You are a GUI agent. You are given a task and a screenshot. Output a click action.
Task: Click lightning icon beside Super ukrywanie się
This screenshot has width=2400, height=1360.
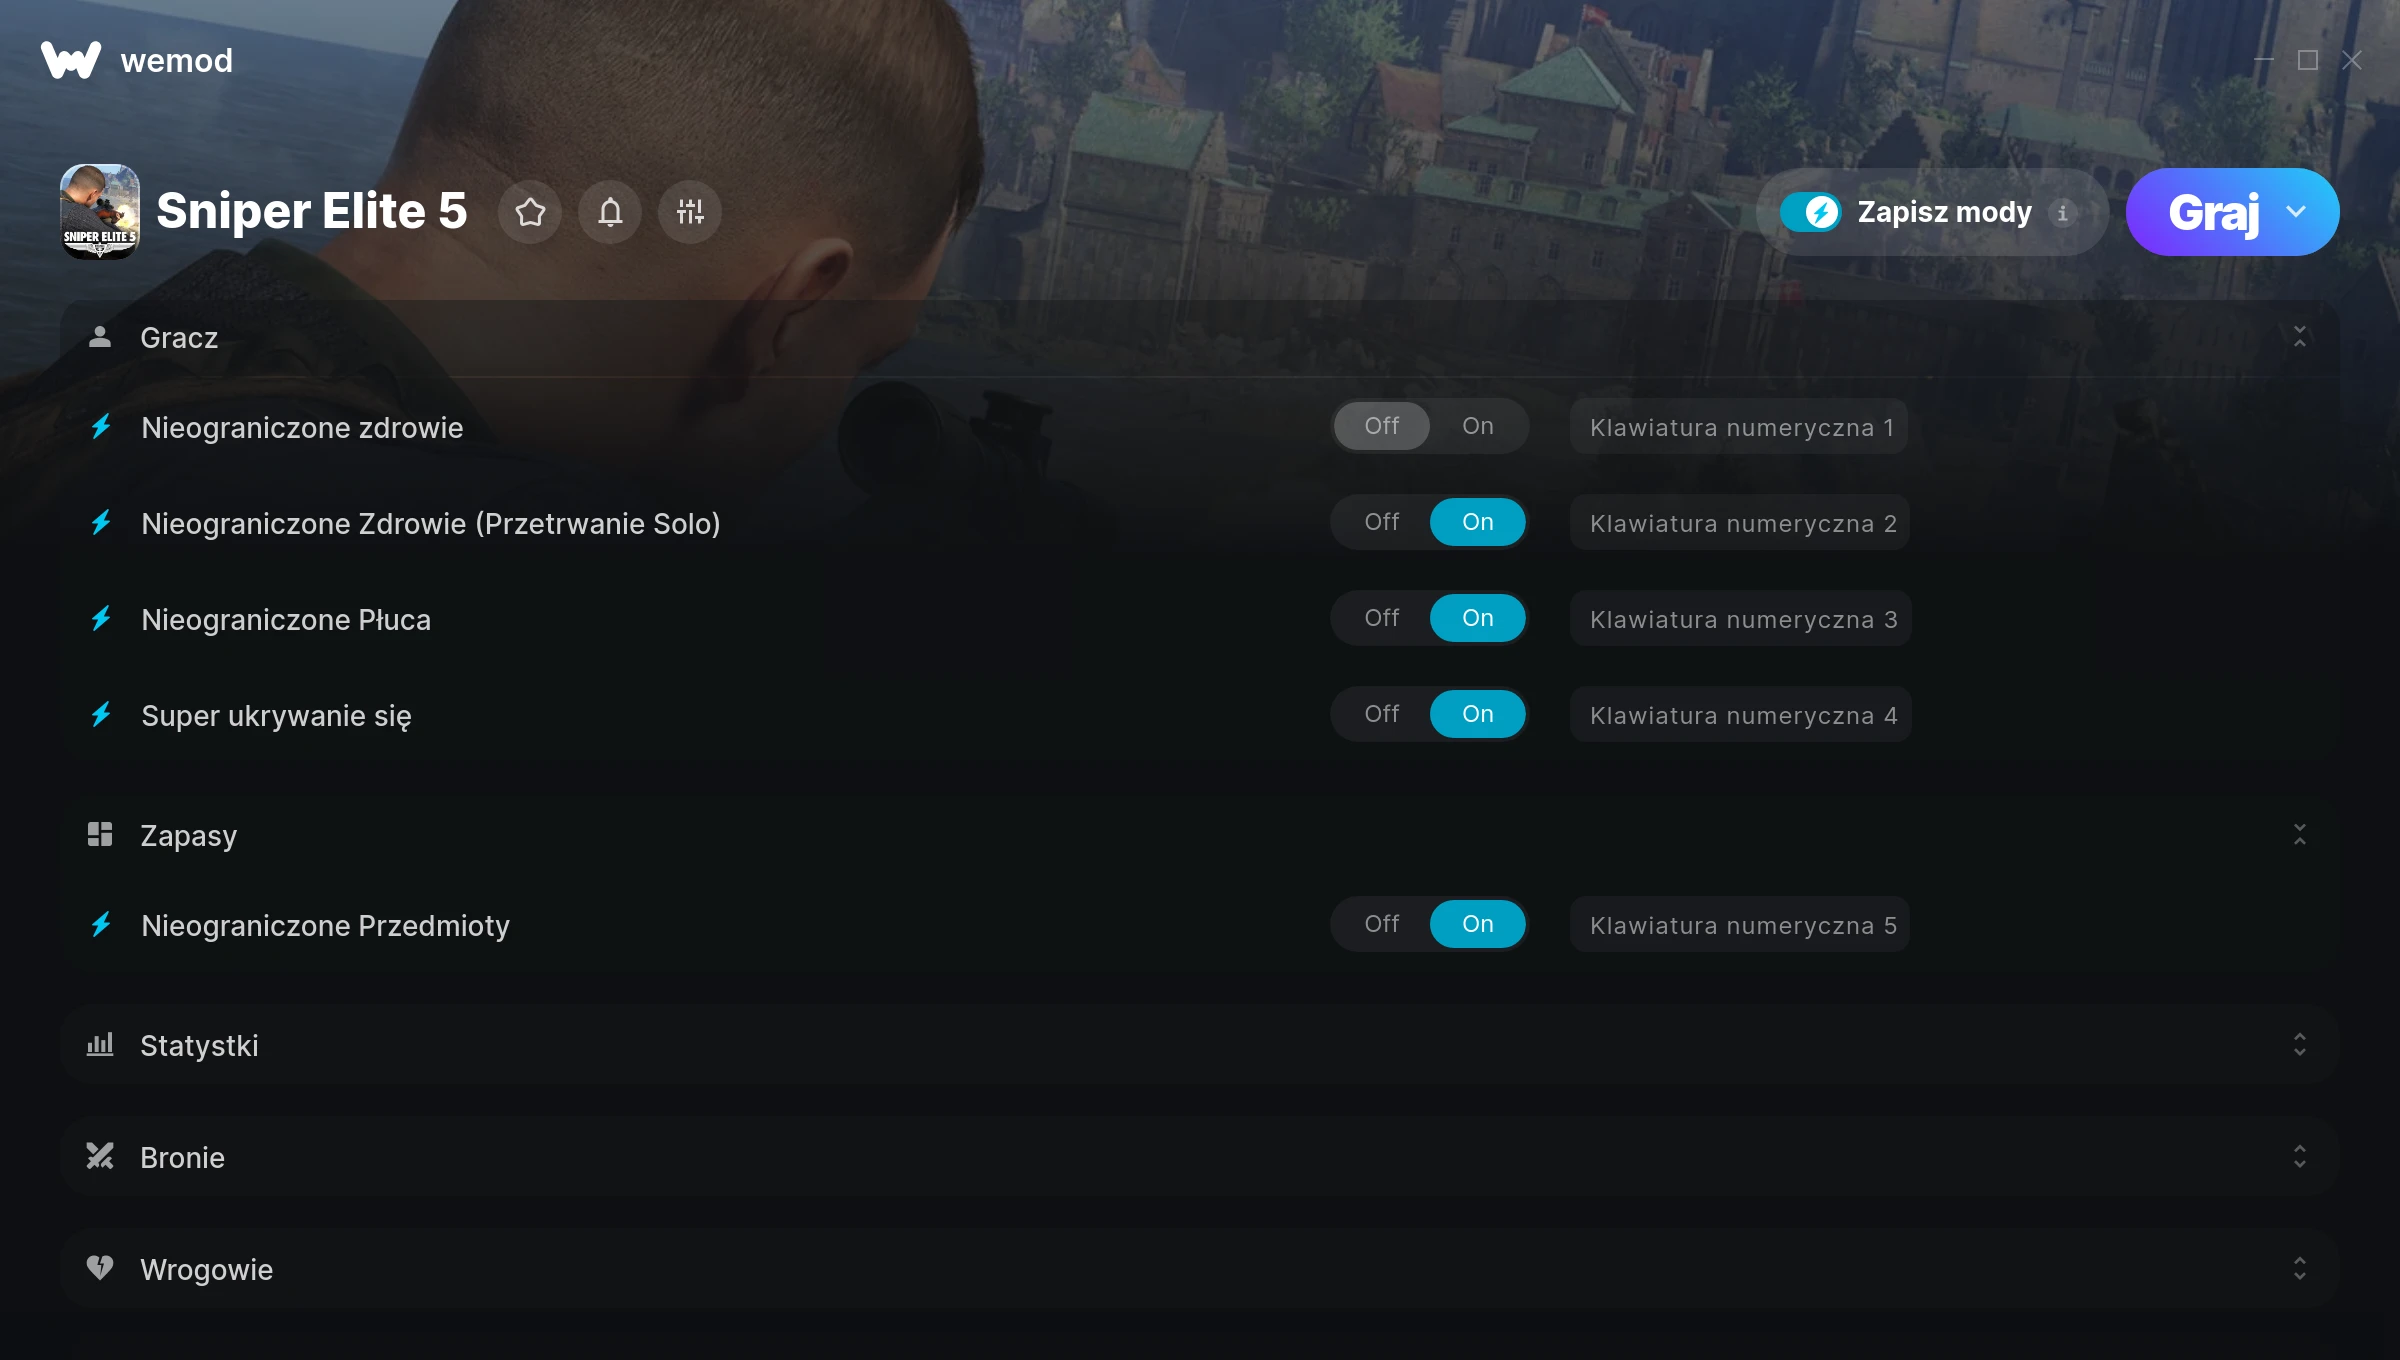101,715
